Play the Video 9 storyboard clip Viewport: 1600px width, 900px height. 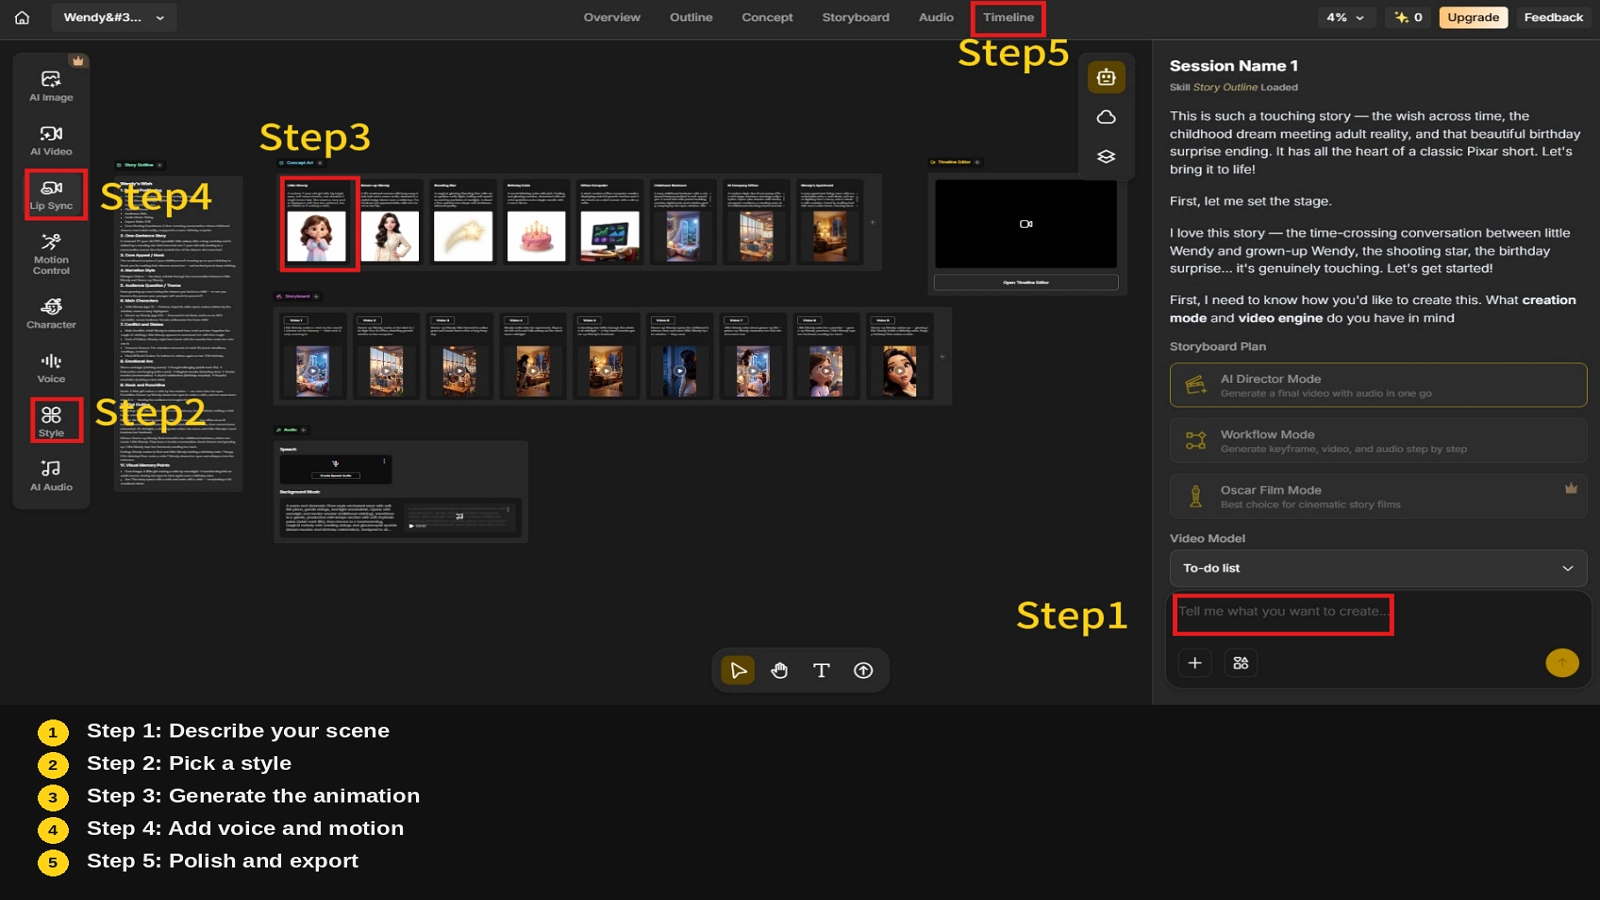(x=899, y=371)
